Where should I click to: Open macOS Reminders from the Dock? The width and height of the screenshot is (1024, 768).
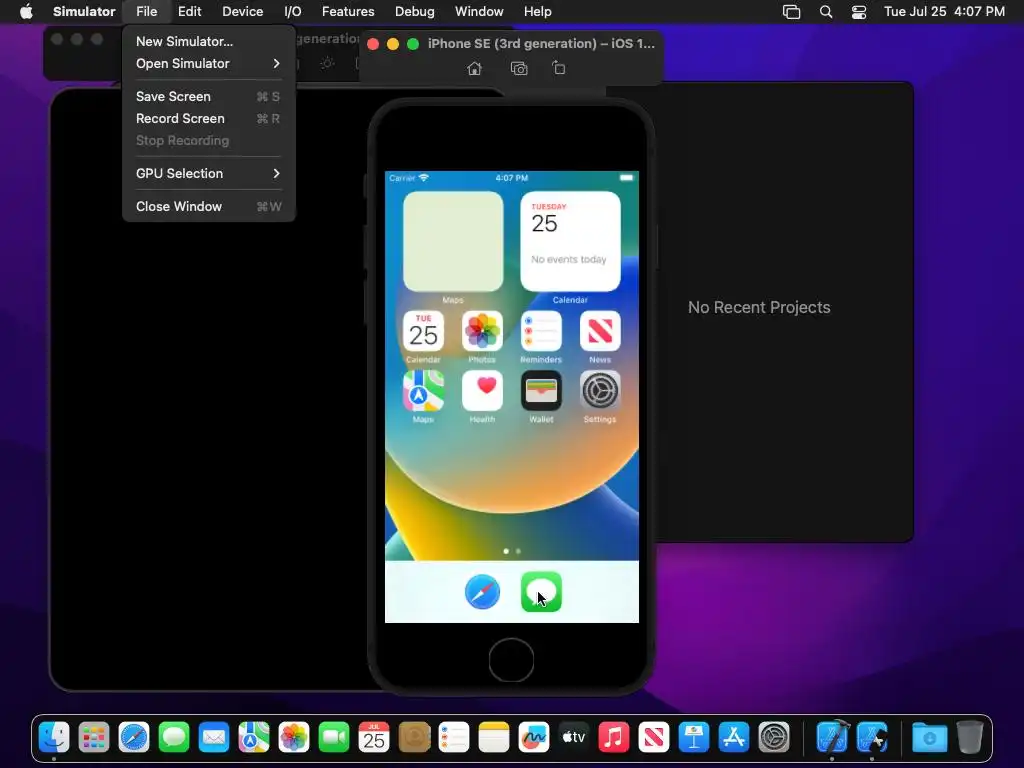454,738
